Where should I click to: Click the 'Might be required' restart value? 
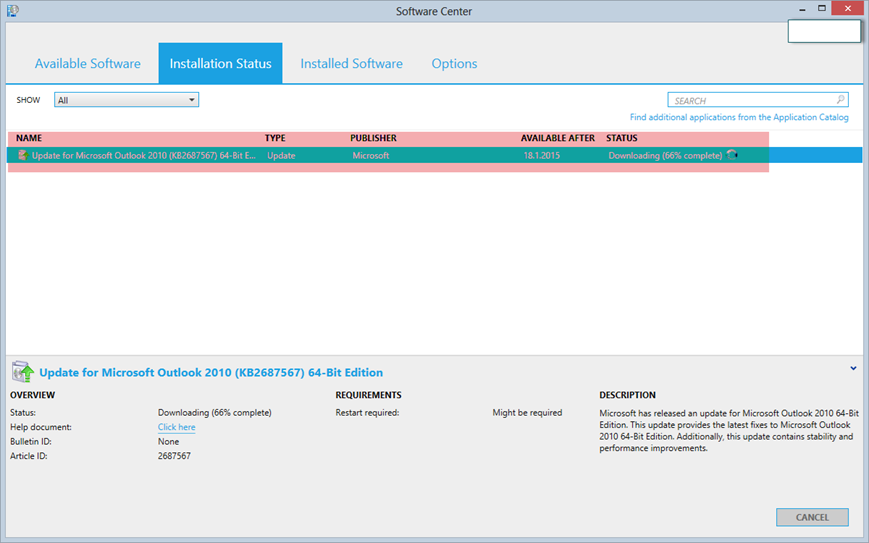(527, 413)
